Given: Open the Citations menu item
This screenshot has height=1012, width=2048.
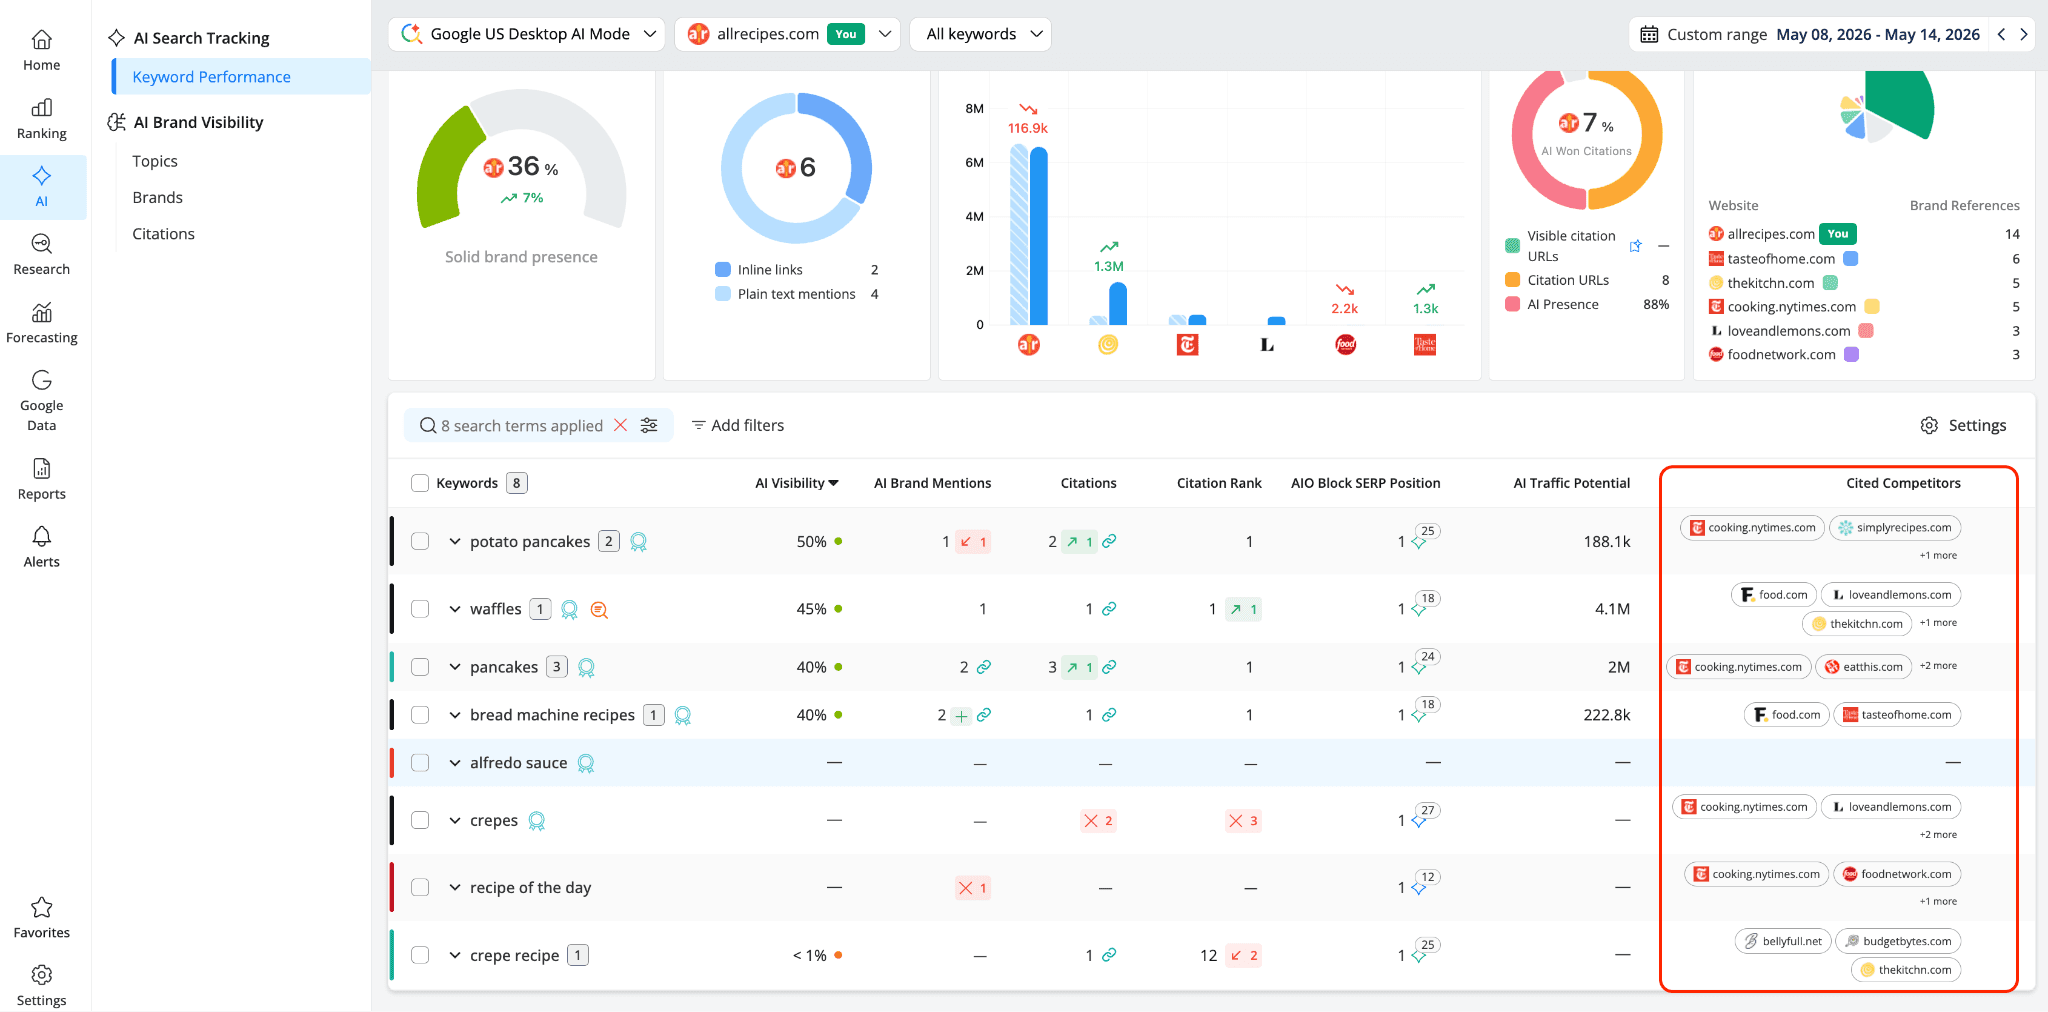Looking at the screenshot, I should [164, 233].
